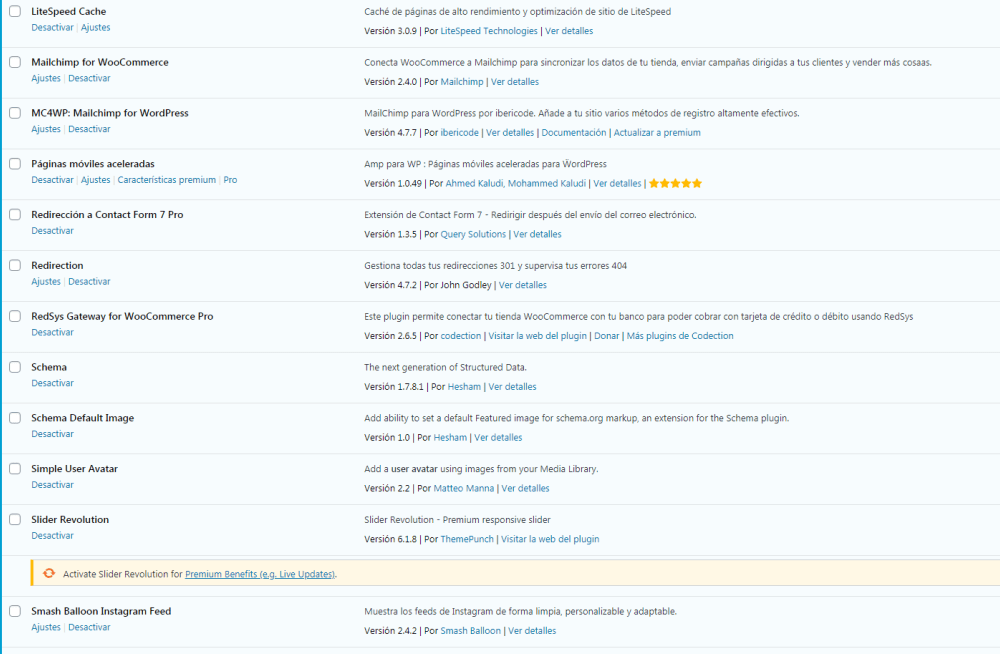Click the five-star rating for Páginas móviles aceleradas
The height and width of the screenshot is (654, 1000).
[675, 184]
